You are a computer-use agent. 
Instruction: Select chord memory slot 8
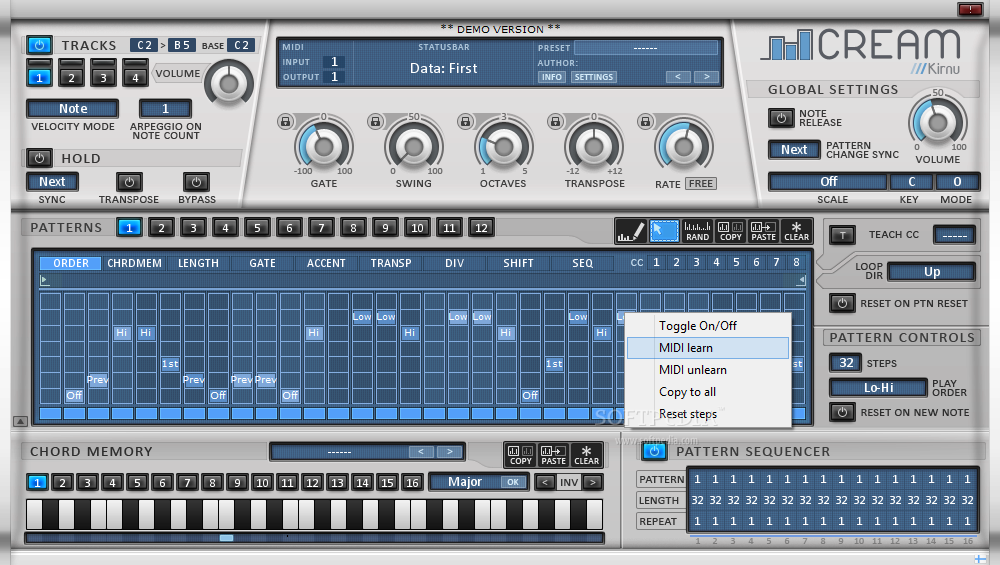click(x=212, y=482)
